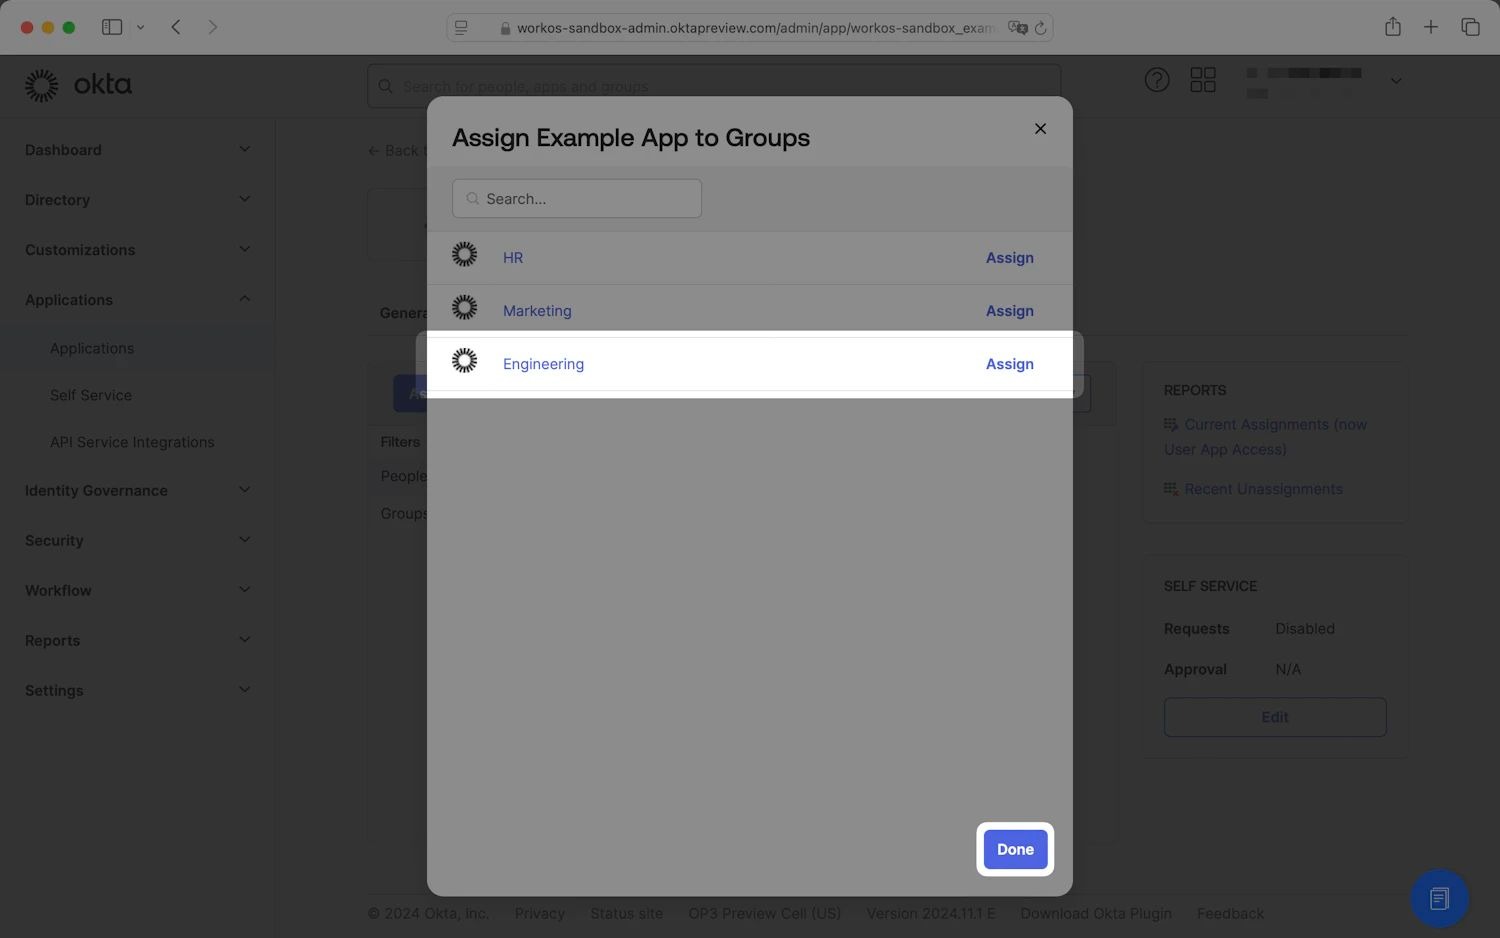Click the page reader icon in address bar
The height and width of the screenshot is (938, 1500).
point(461,28)
